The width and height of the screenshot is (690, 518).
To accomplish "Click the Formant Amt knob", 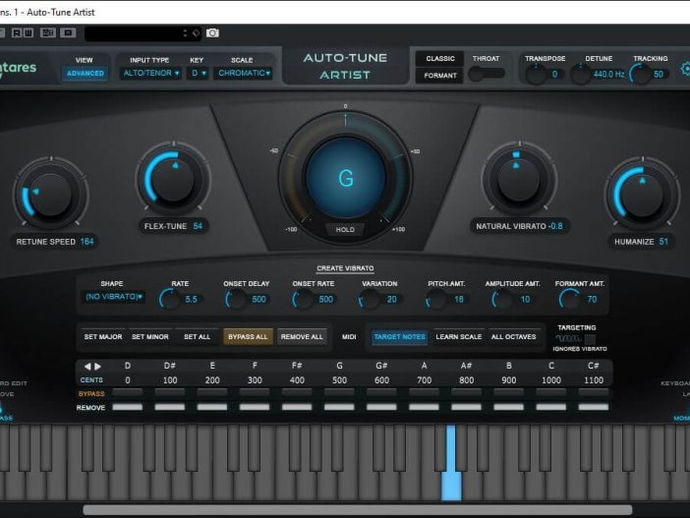I will [570, 300].
